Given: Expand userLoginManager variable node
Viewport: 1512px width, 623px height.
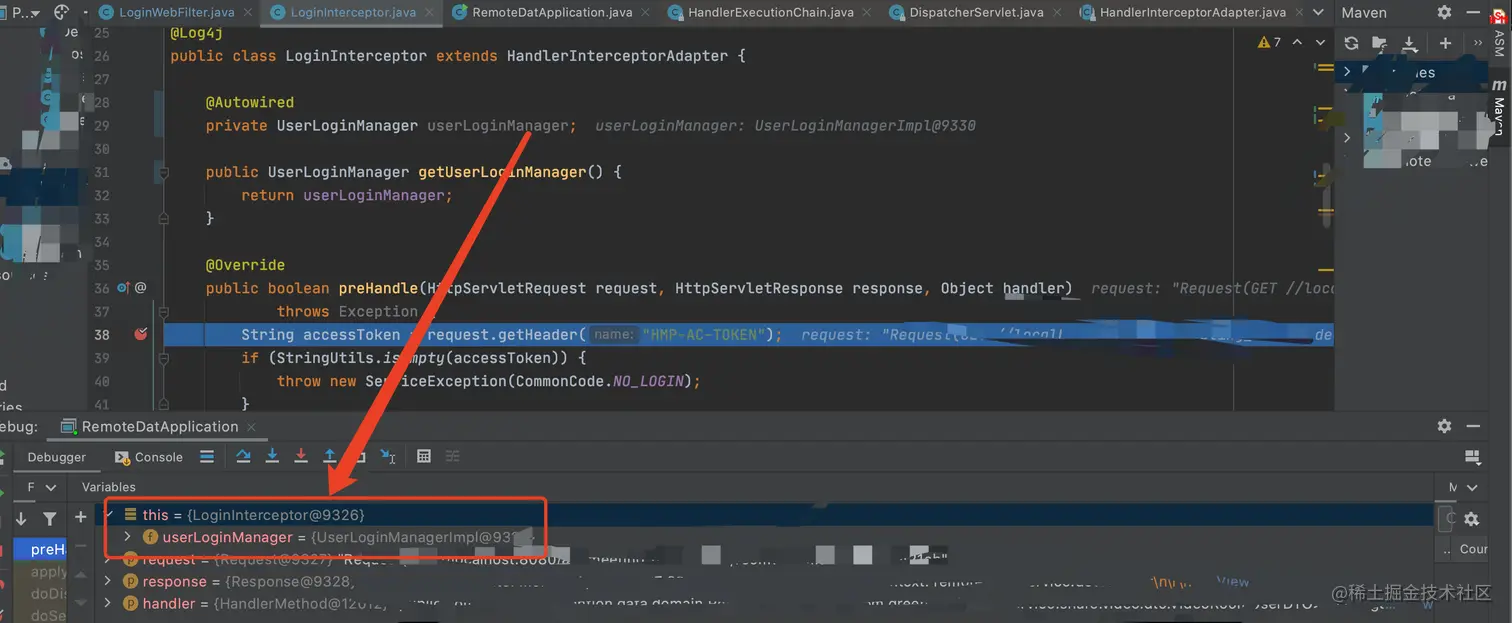Looking at the screenshot, I should point(127,537).
